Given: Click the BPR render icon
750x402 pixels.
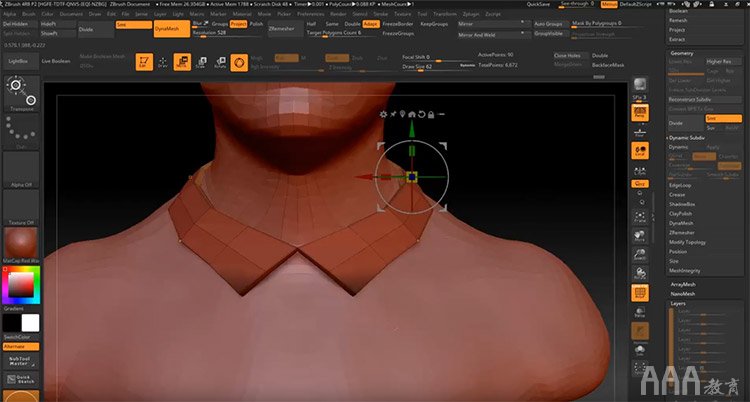Looking at the screenshot, I should point(640,85).
